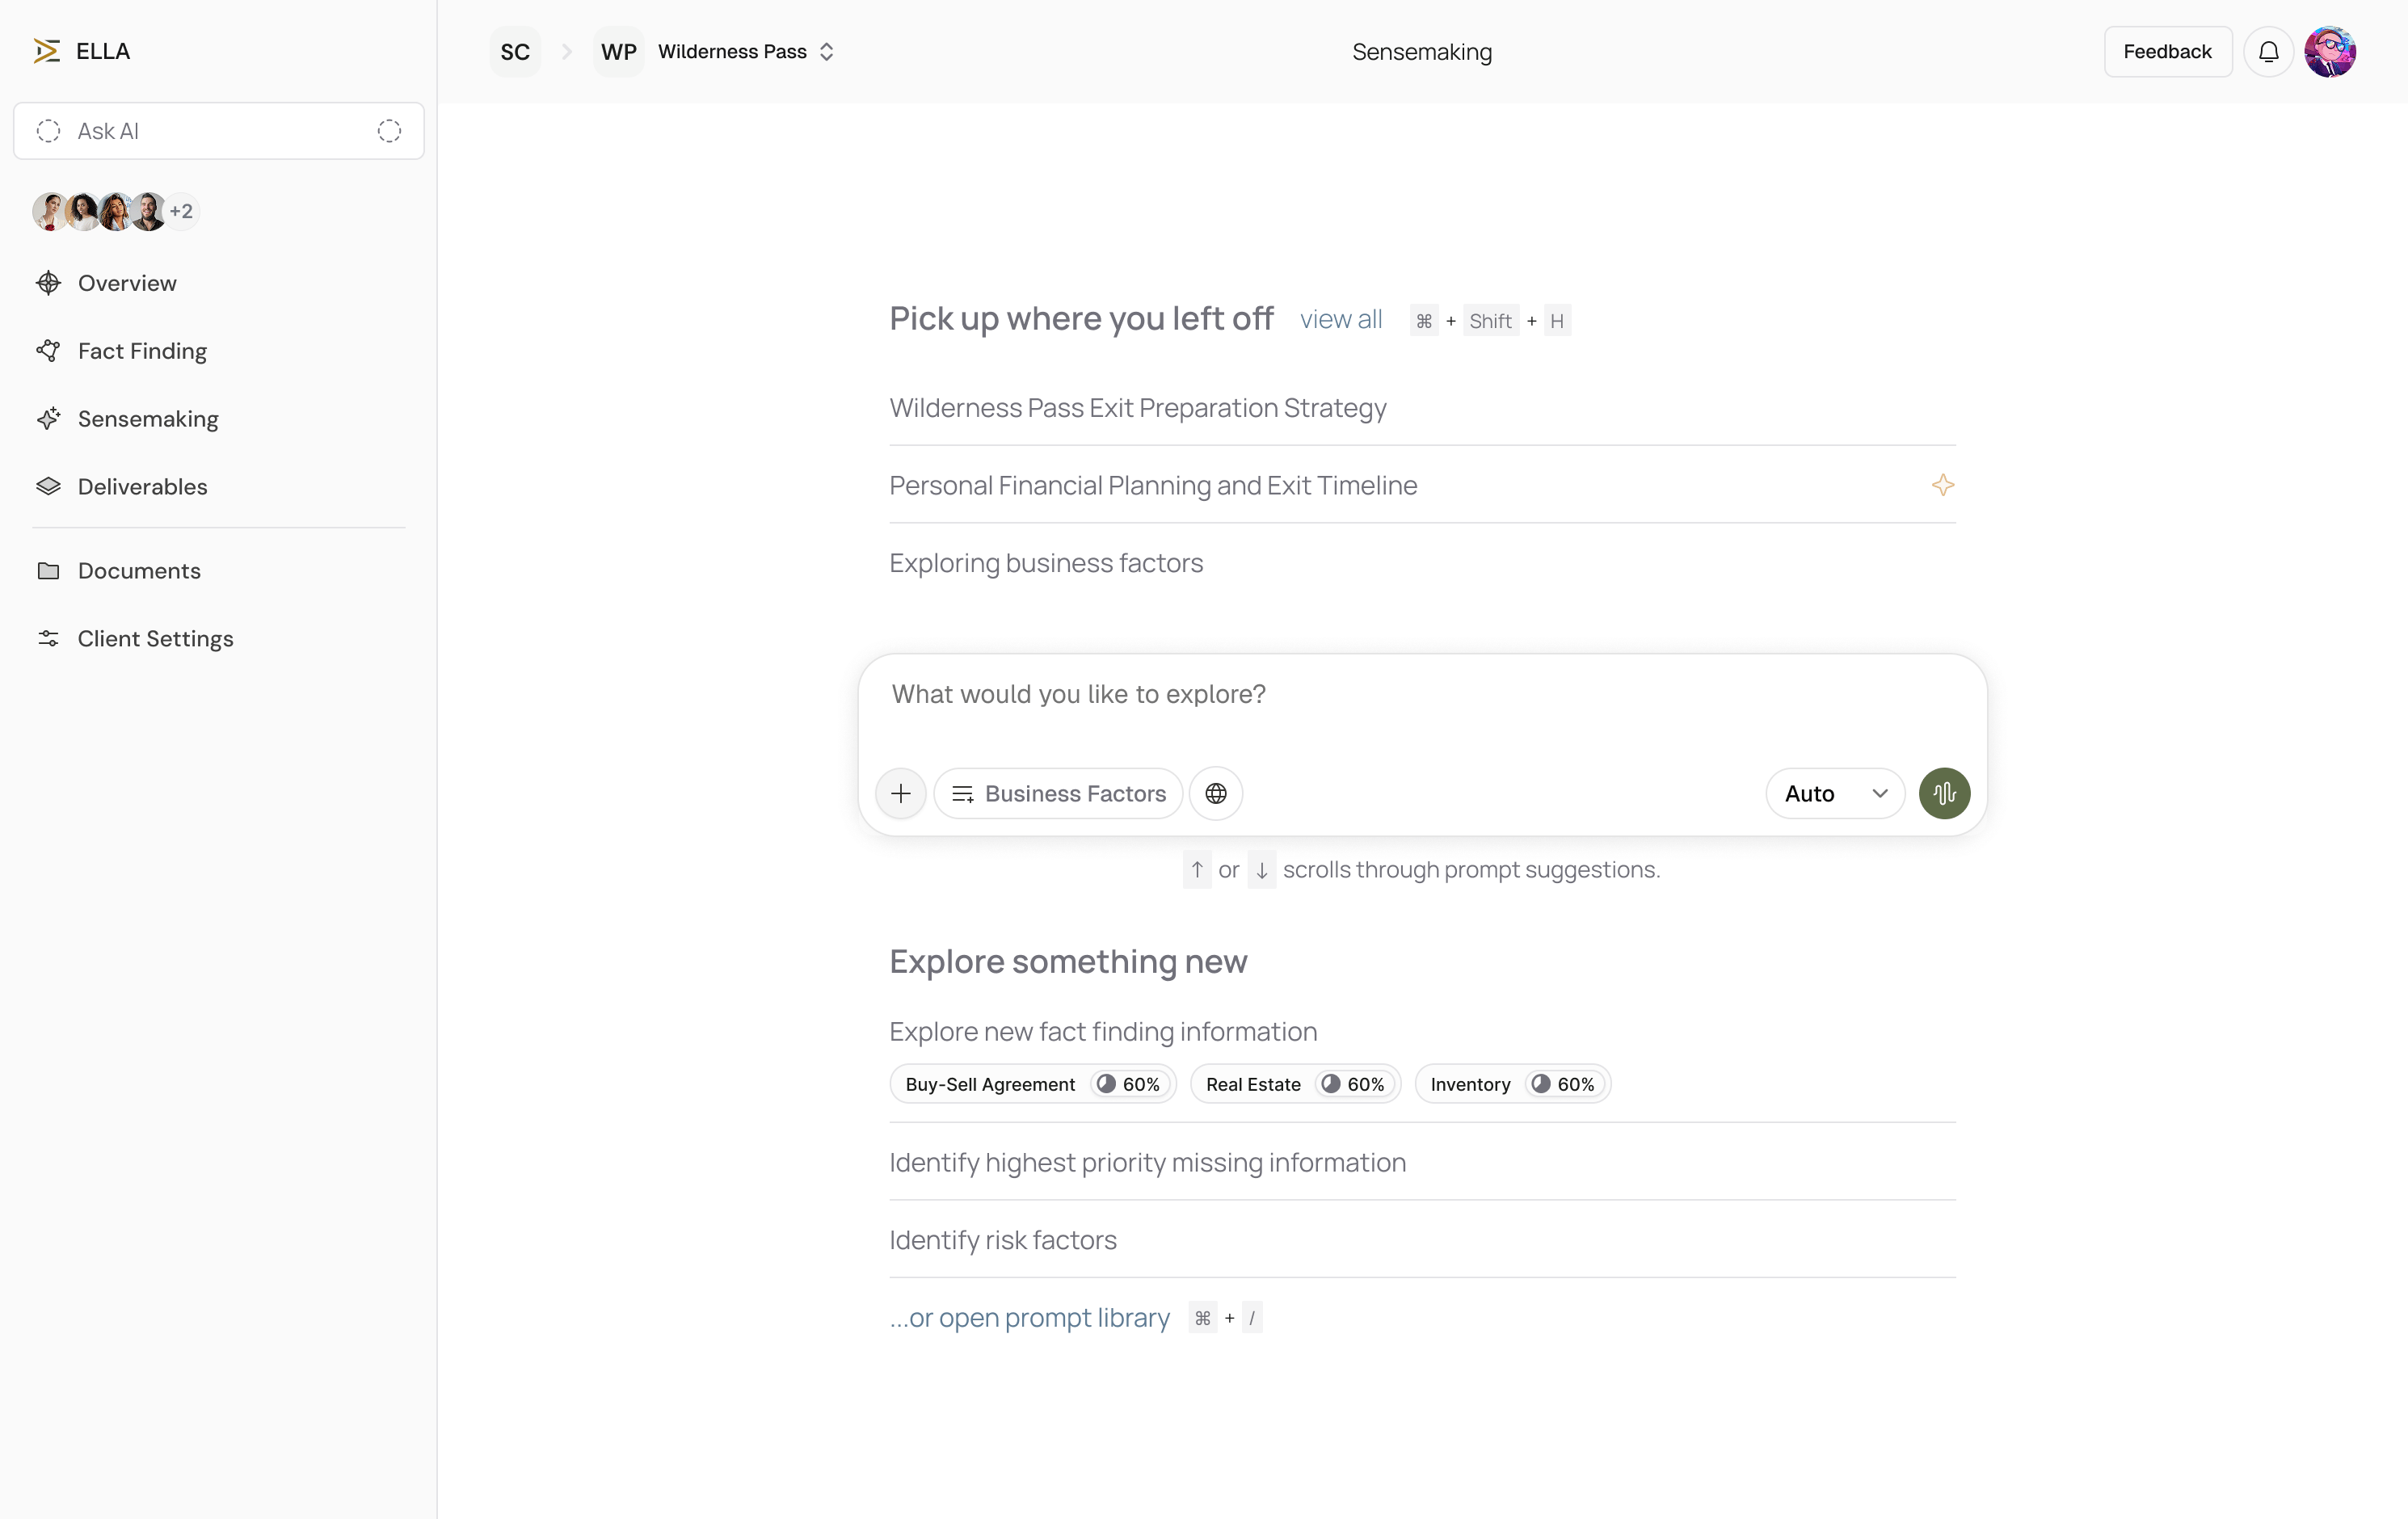Enable web search via the globe icon
Viewport: 2408px width, 1519px height.
pyautogui.click(x=1215, y=793)
